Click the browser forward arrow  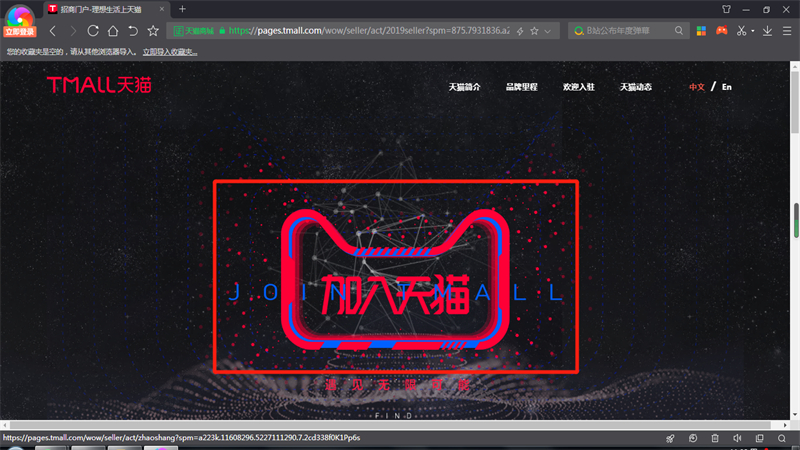coord(73,31)
